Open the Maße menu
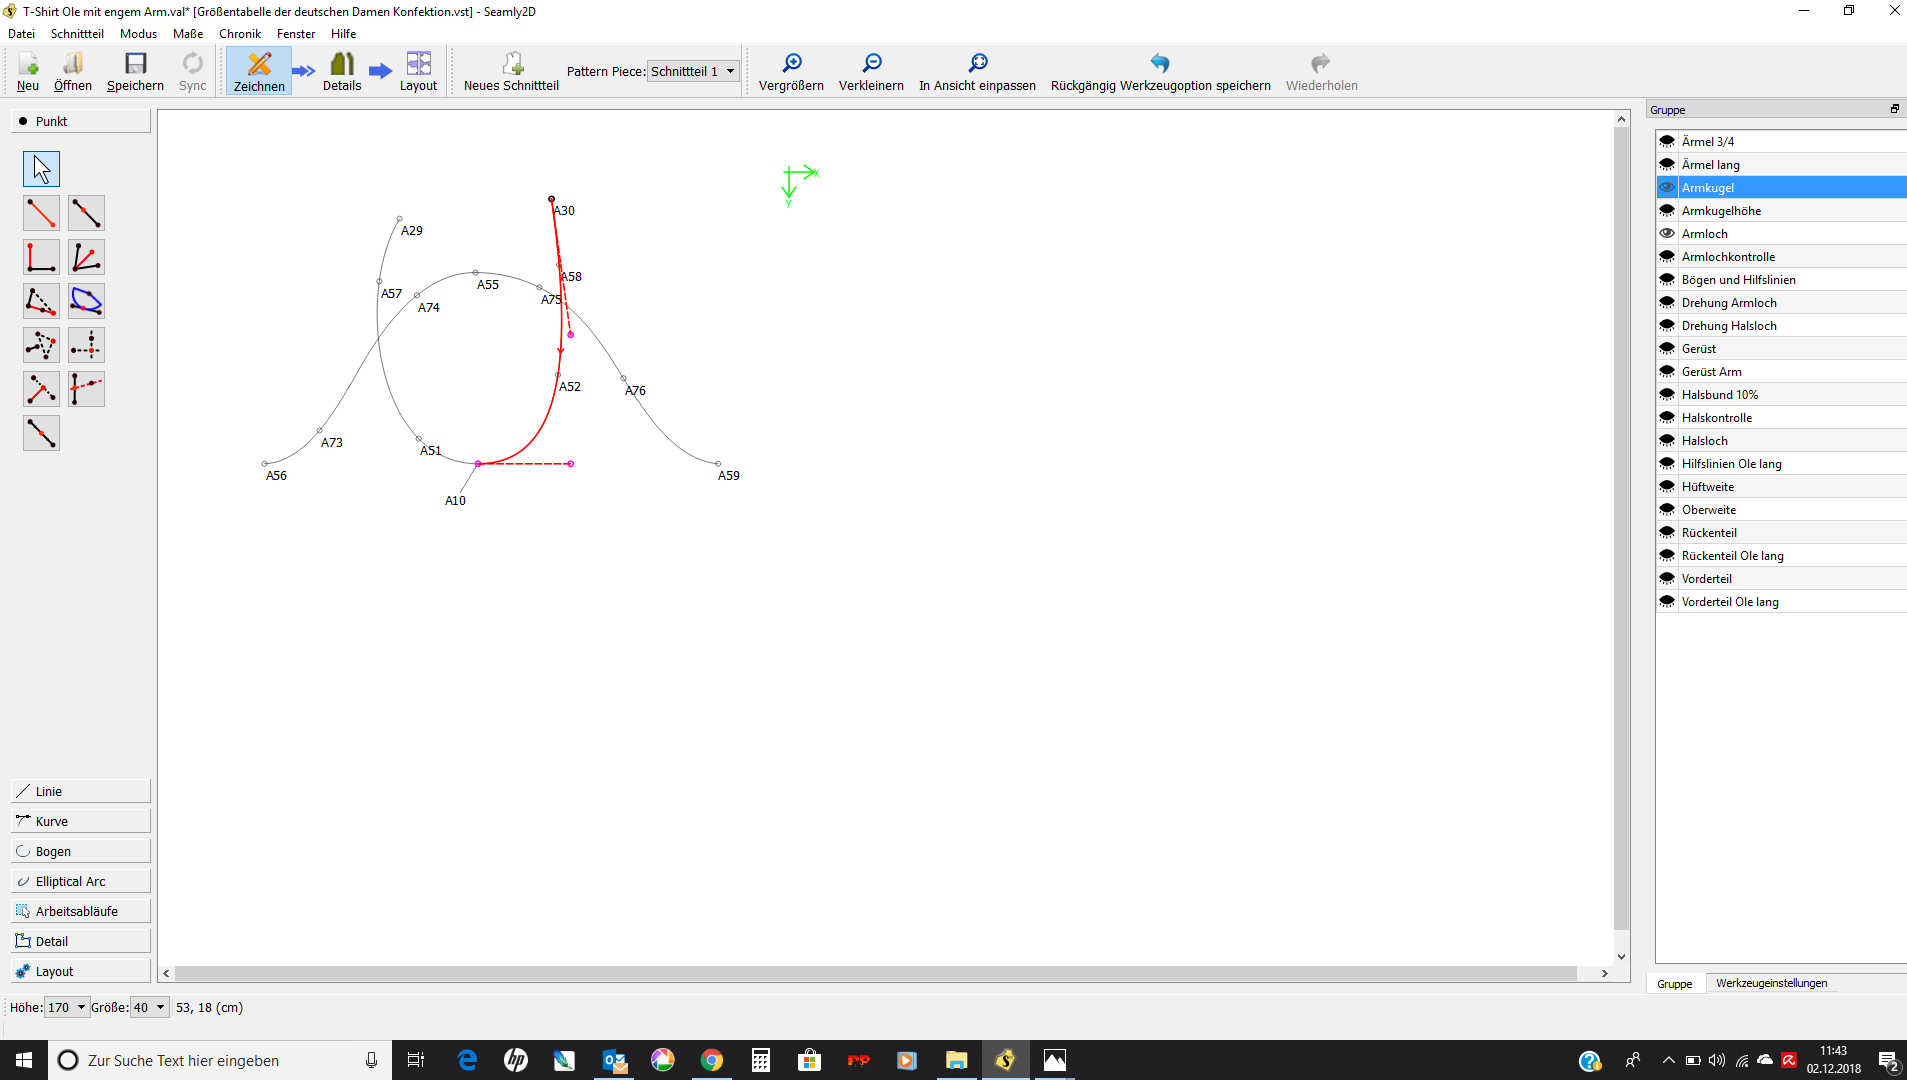Screen dimensions: 1907x1080 187,34
